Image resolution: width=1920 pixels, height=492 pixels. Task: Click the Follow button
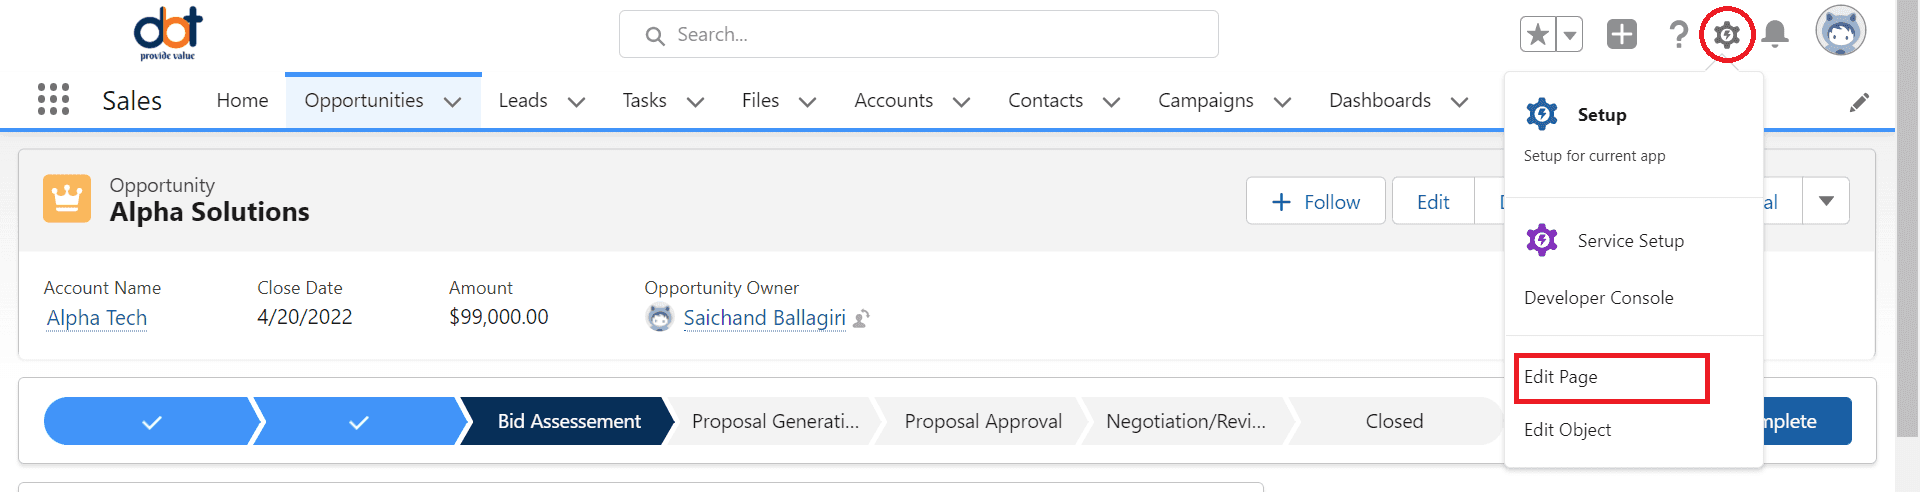pyautogui.click(x=1315, y=201)
